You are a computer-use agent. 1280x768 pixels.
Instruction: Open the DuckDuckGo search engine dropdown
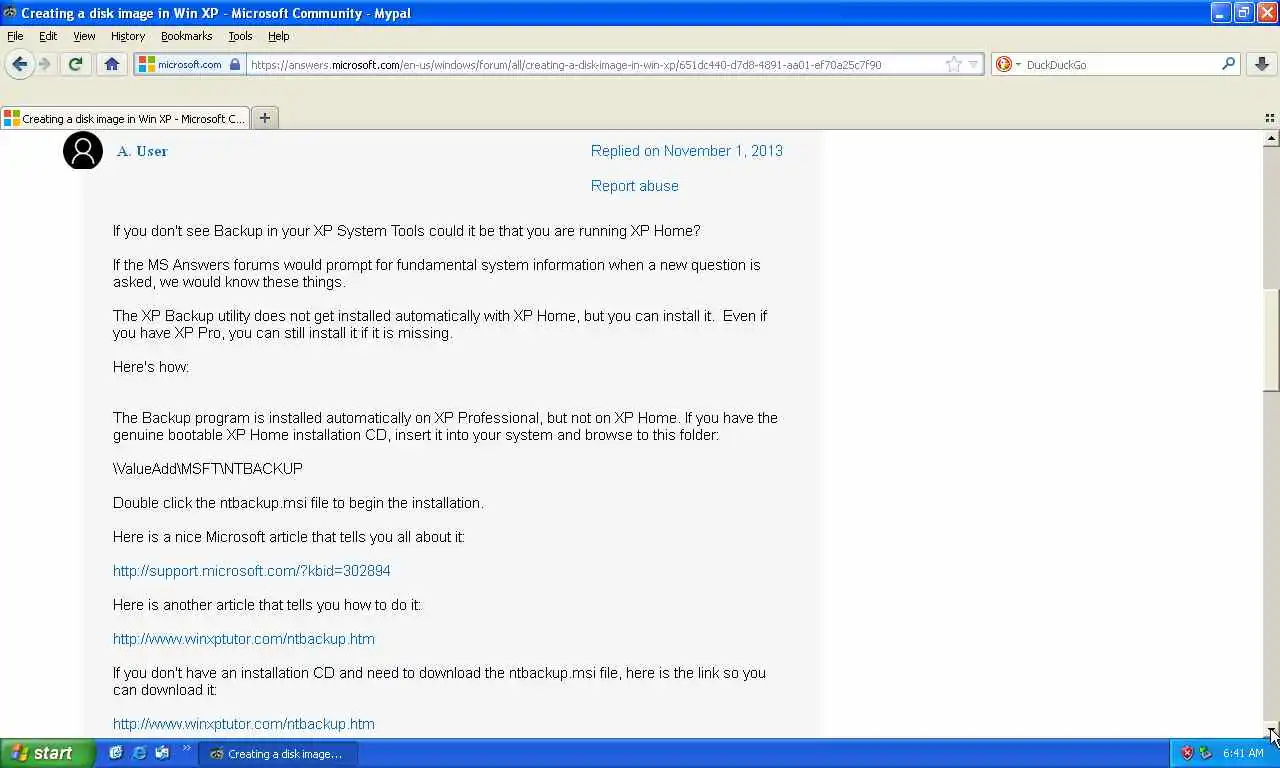[1008, 64]
